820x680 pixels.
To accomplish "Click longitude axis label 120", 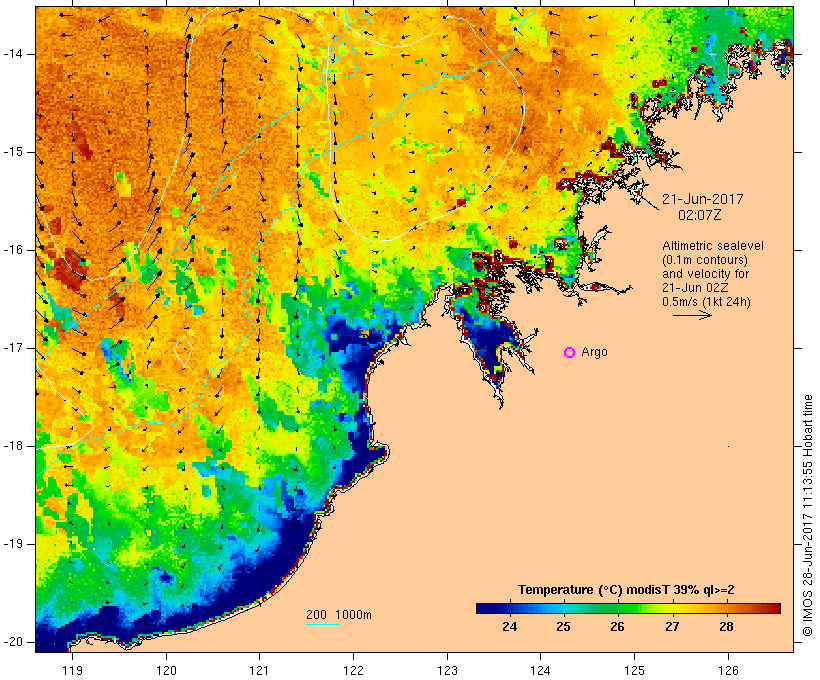I will click(166, 671).
